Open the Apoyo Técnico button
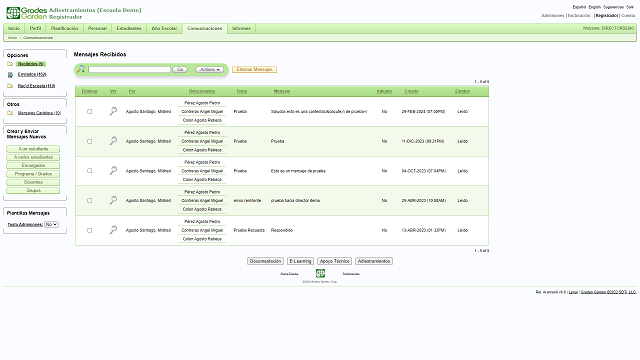This screenshot has height=360, width=640. coord(334,261)
